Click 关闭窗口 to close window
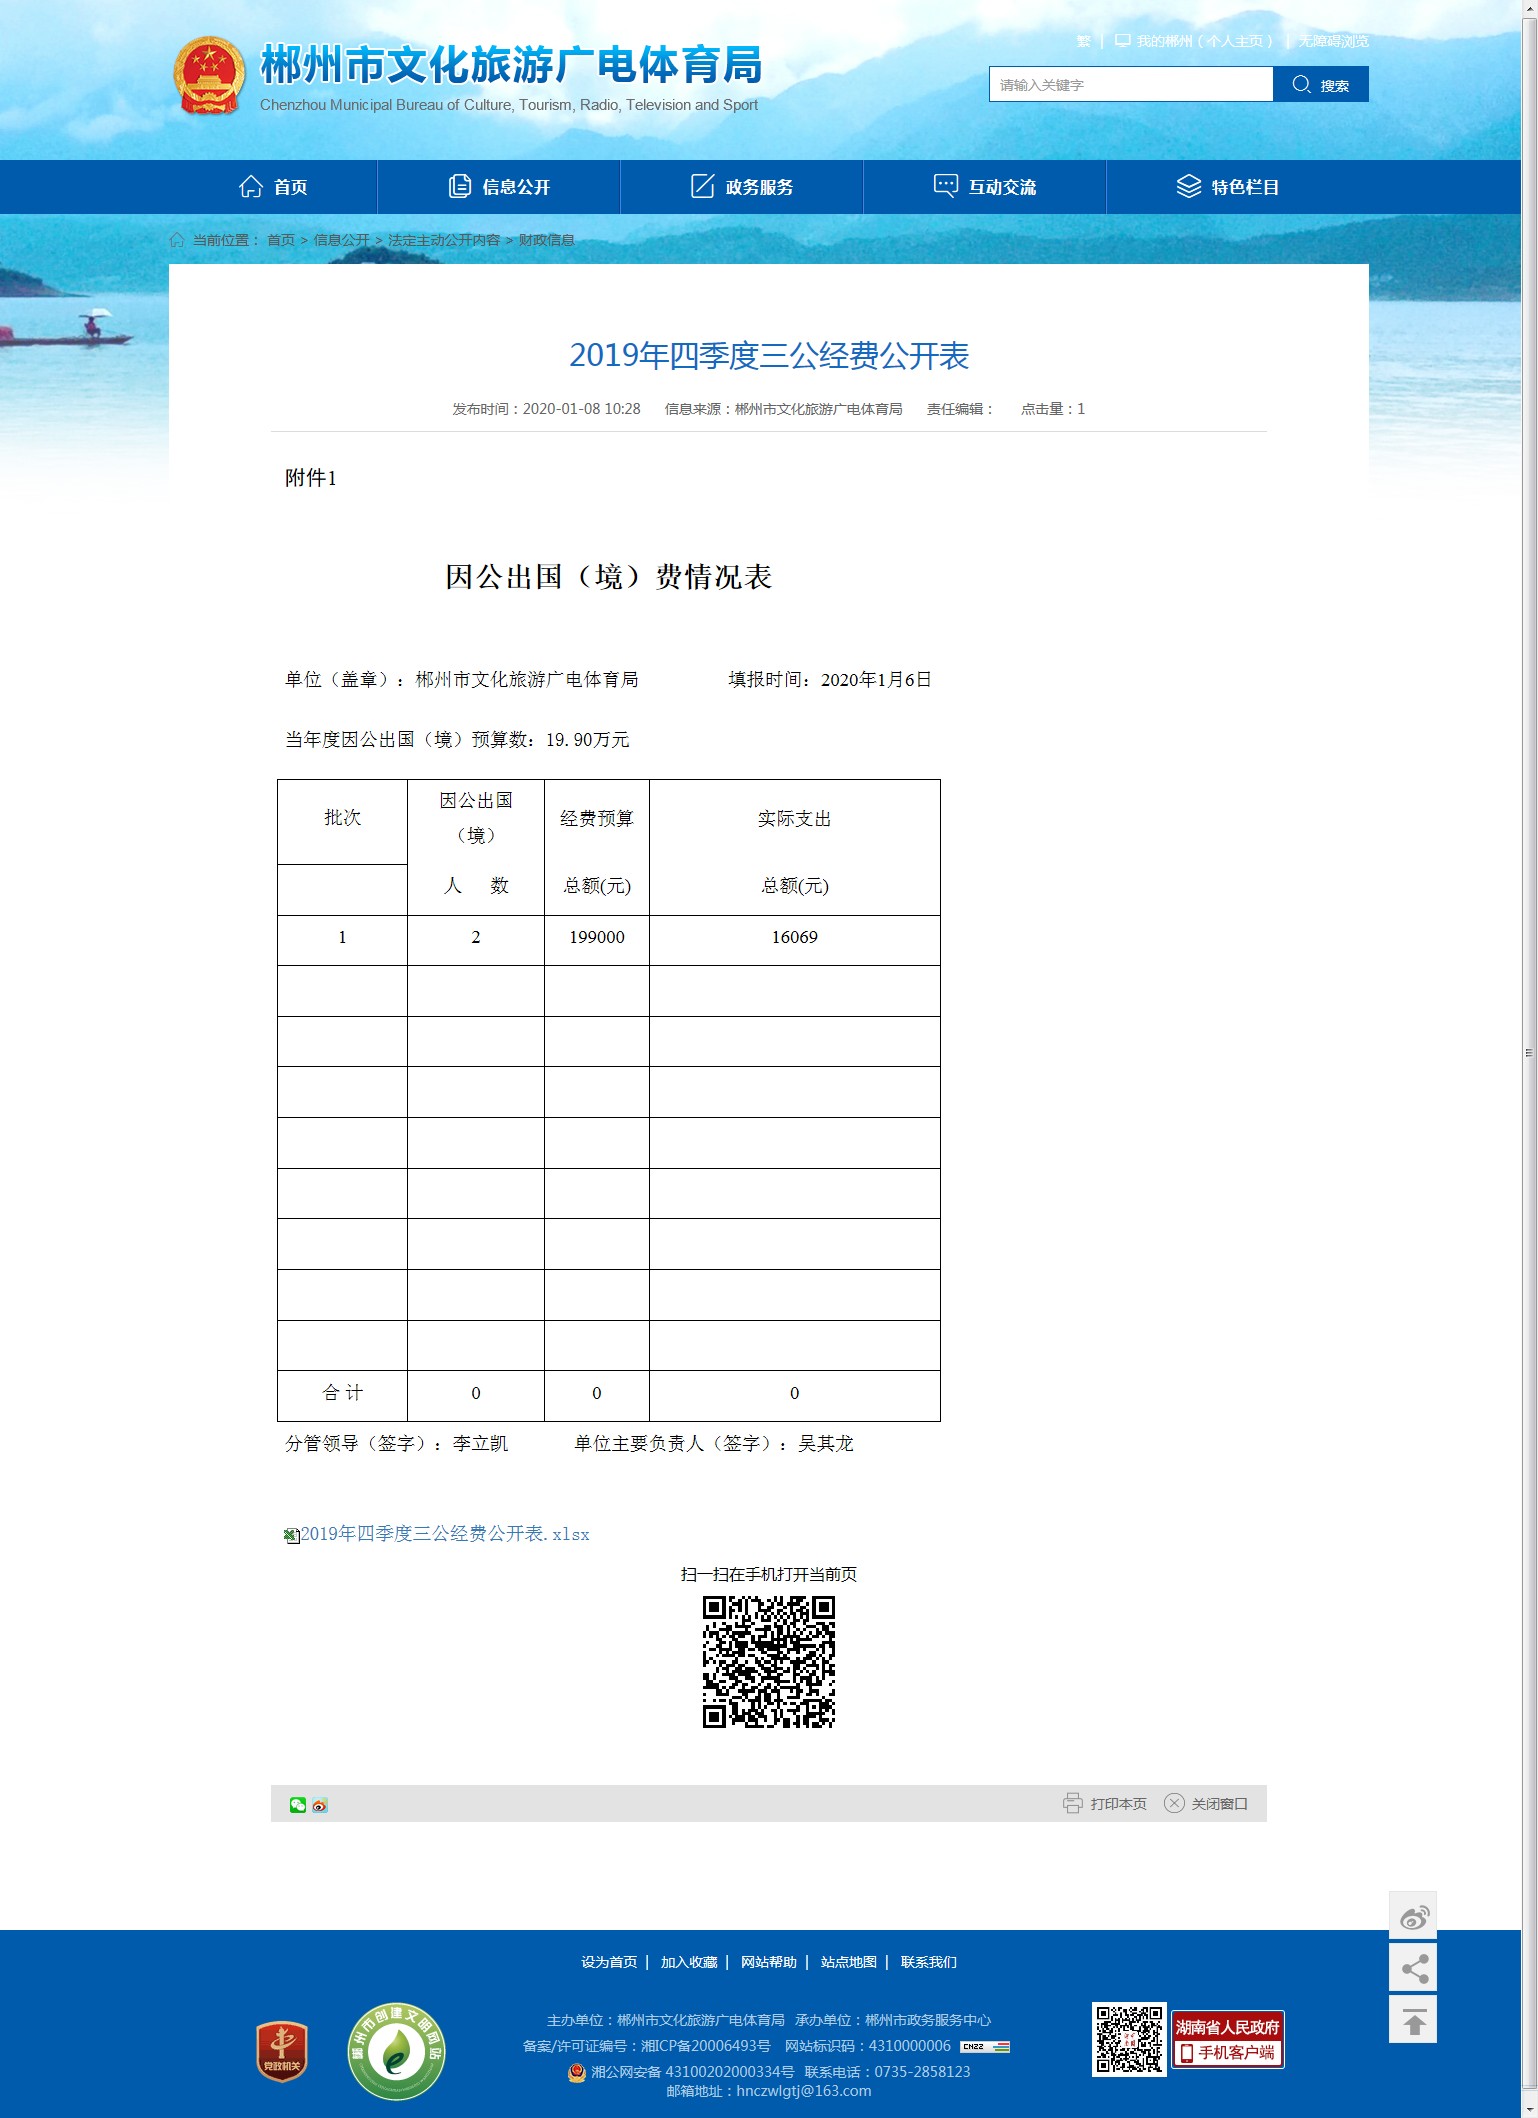Image resolution: width=1538 pixels, height=2118 pixels. 1207,1804
